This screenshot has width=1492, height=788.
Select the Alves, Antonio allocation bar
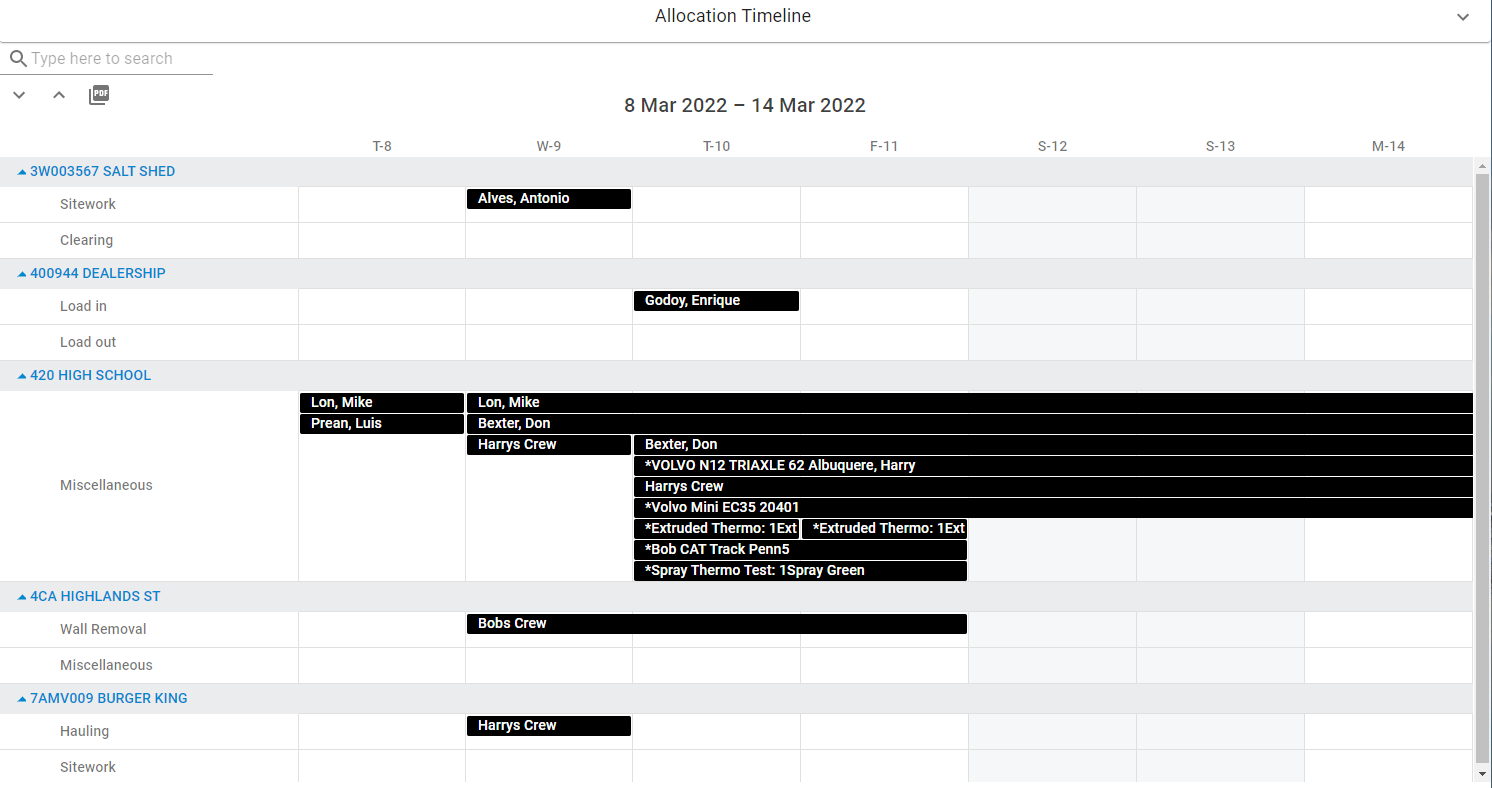point(548,199)
